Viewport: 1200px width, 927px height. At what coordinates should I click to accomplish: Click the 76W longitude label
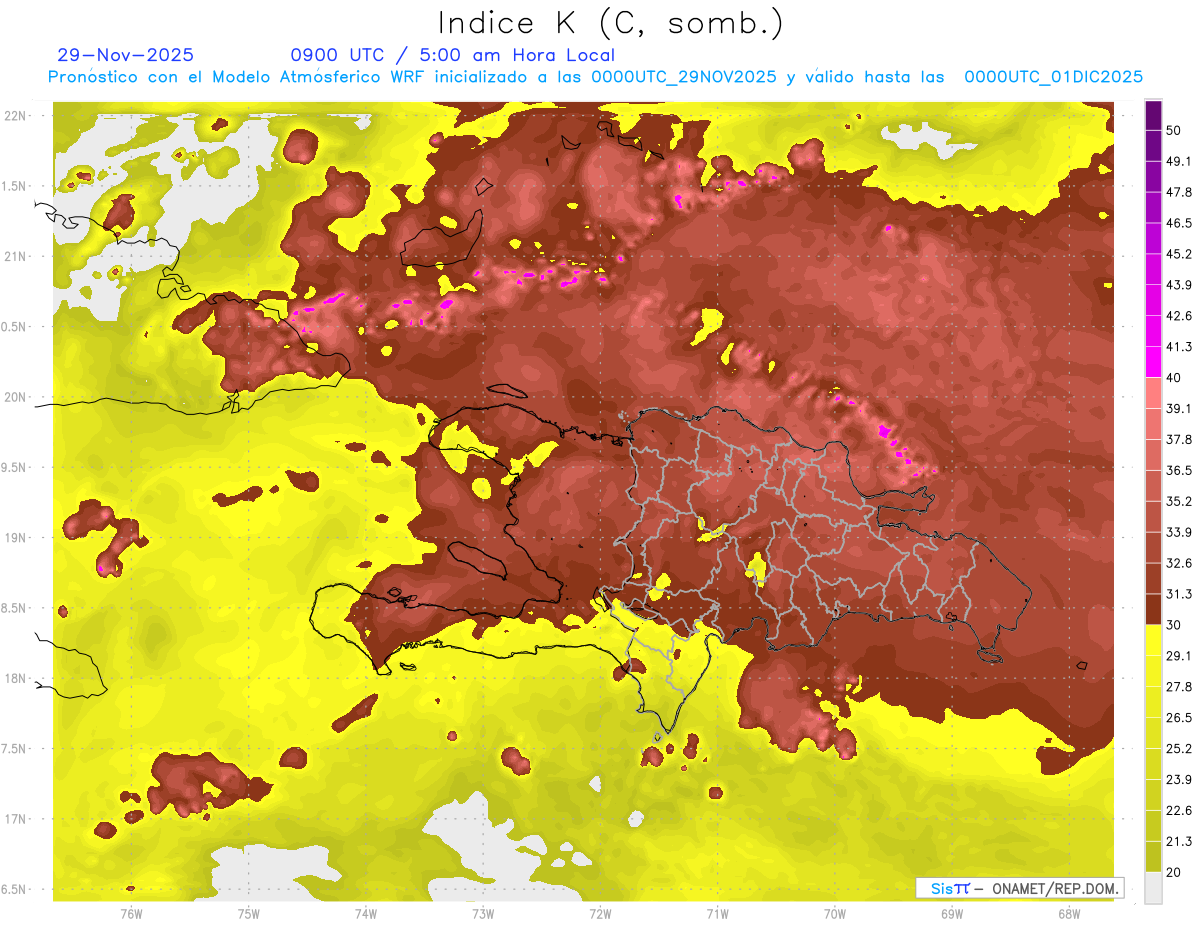[x=131, y=913]
